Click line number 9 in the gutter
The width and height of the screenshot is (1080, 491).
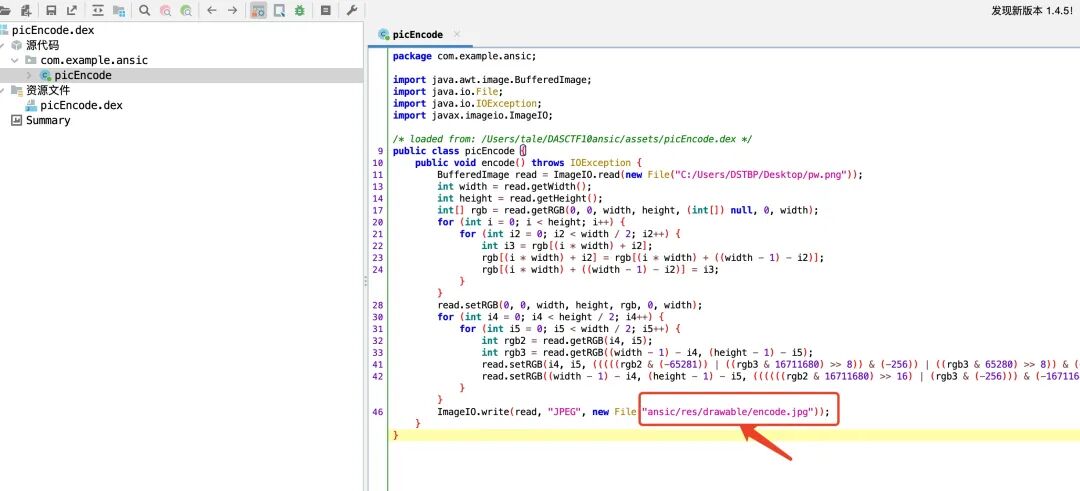[380, 151]
